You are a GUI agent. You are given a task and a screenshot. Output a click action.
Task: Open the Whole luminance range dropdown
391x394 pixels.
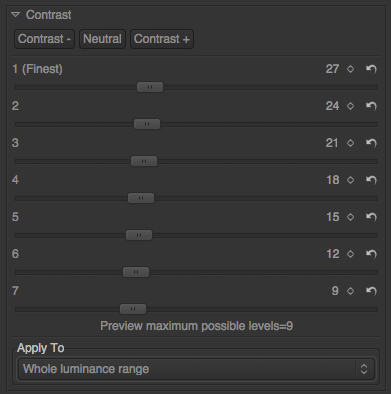[197, 369]
